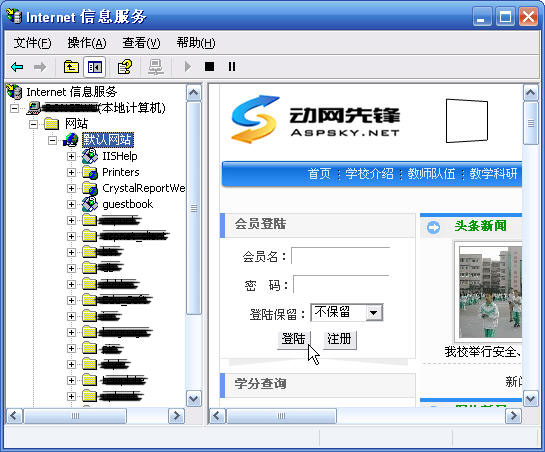This screenshot has width=545, height=452.
Task: Click the 会员名 username input field
Action: point(341,256)
